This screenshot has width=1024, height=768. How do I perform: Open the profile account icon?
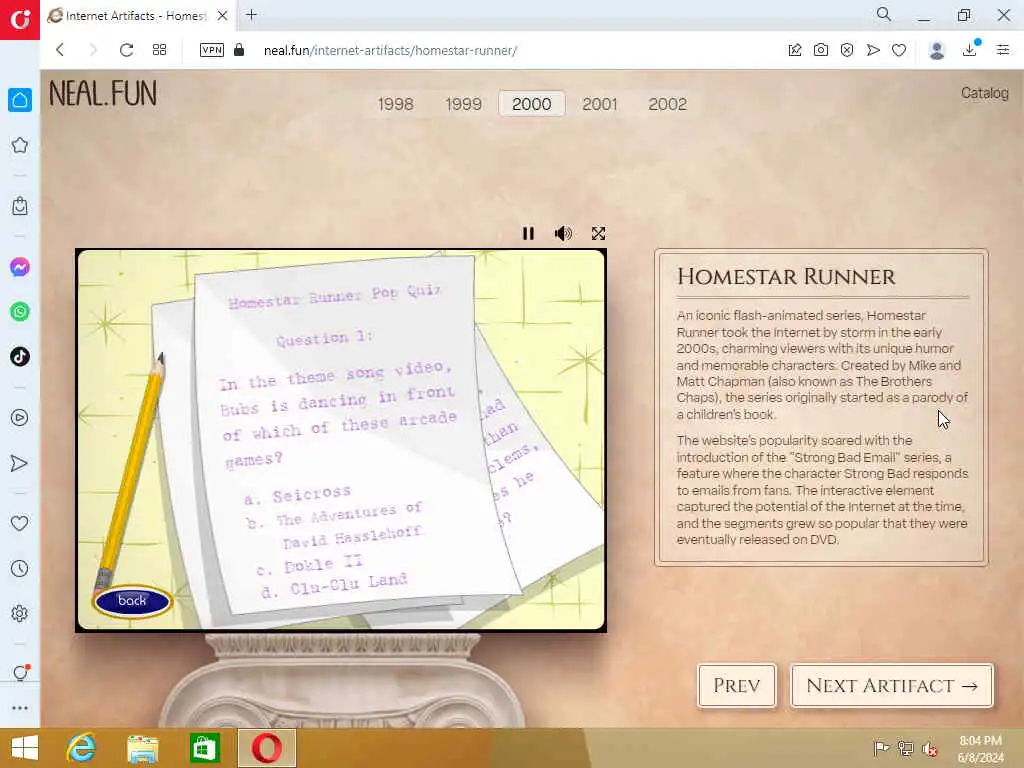[936, 50]
